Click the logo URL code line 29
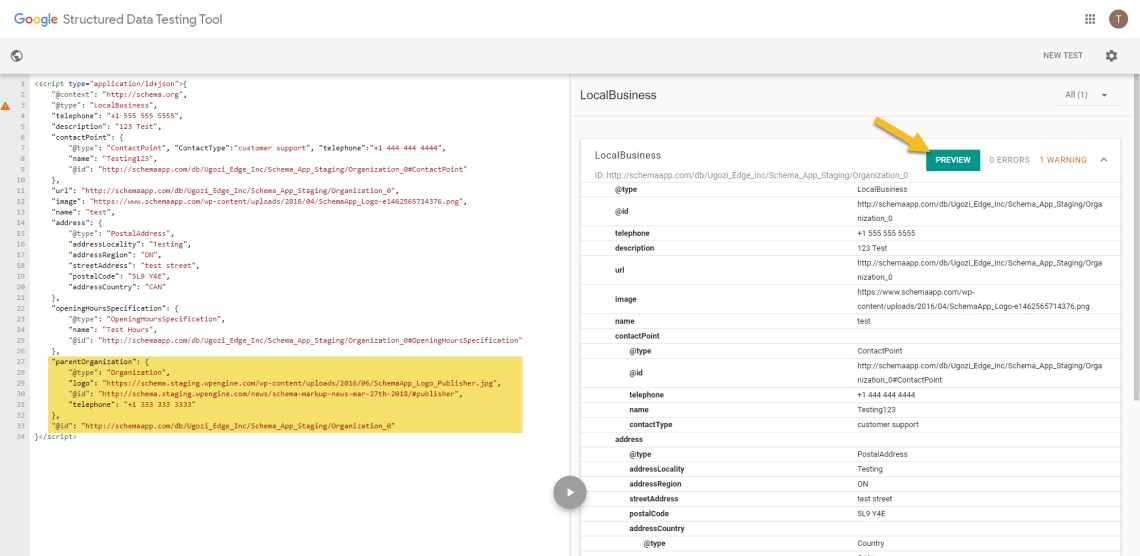Viewport: 1140px width, 556px height. 284,382
